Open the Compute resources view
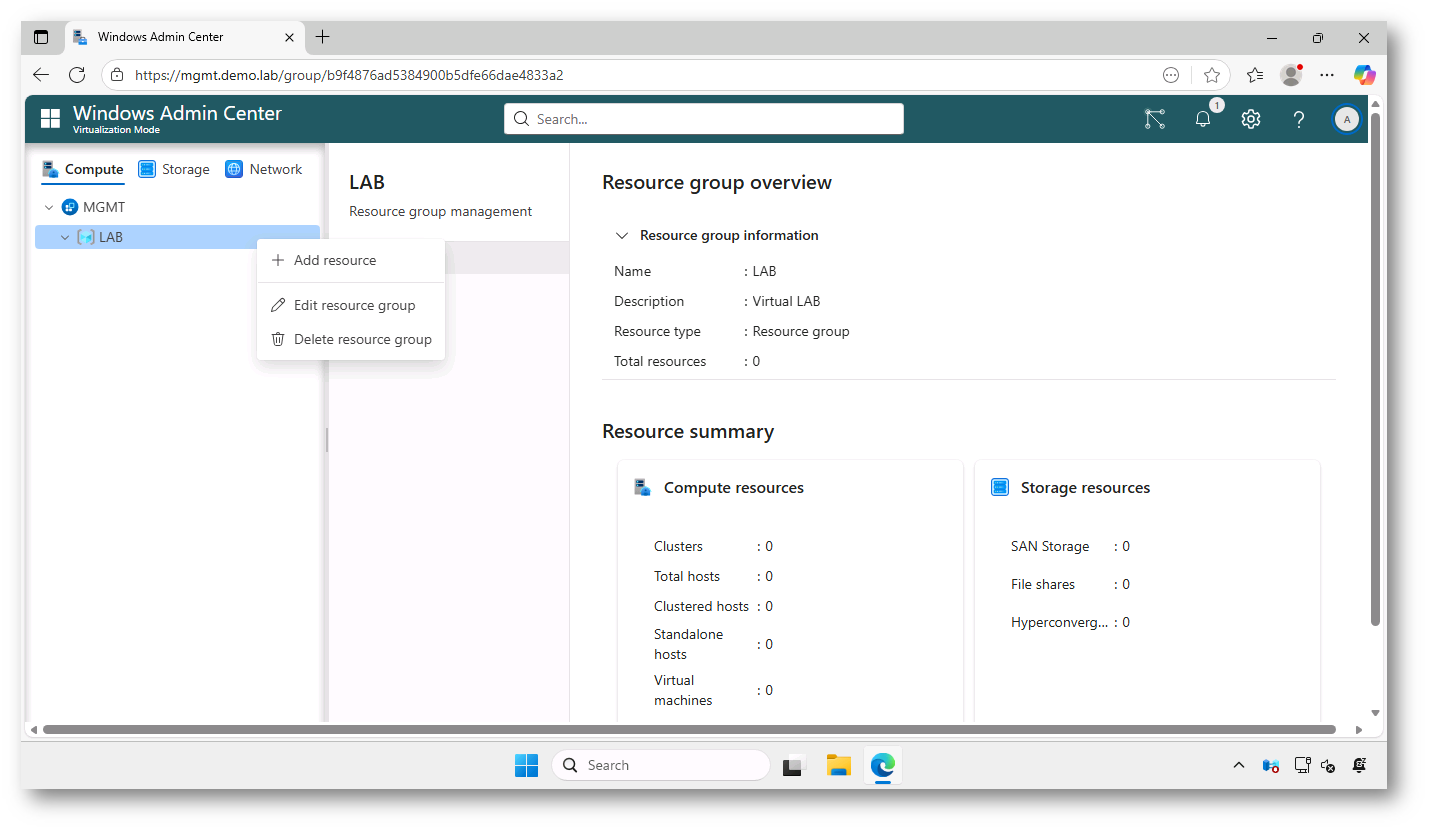Viewport: 1429px width, 831px height. click(x=82, y=169)
